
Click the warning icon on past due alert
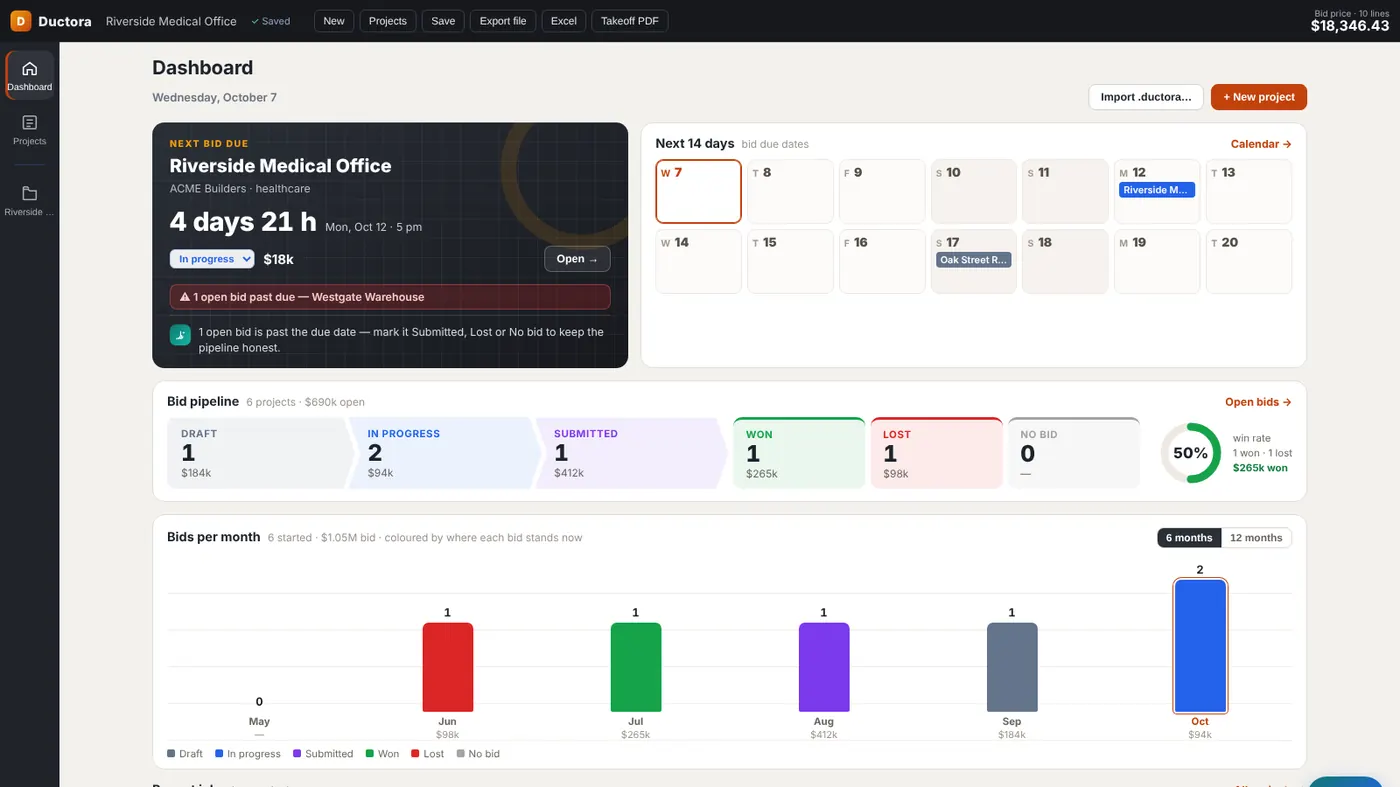point(185,297)
